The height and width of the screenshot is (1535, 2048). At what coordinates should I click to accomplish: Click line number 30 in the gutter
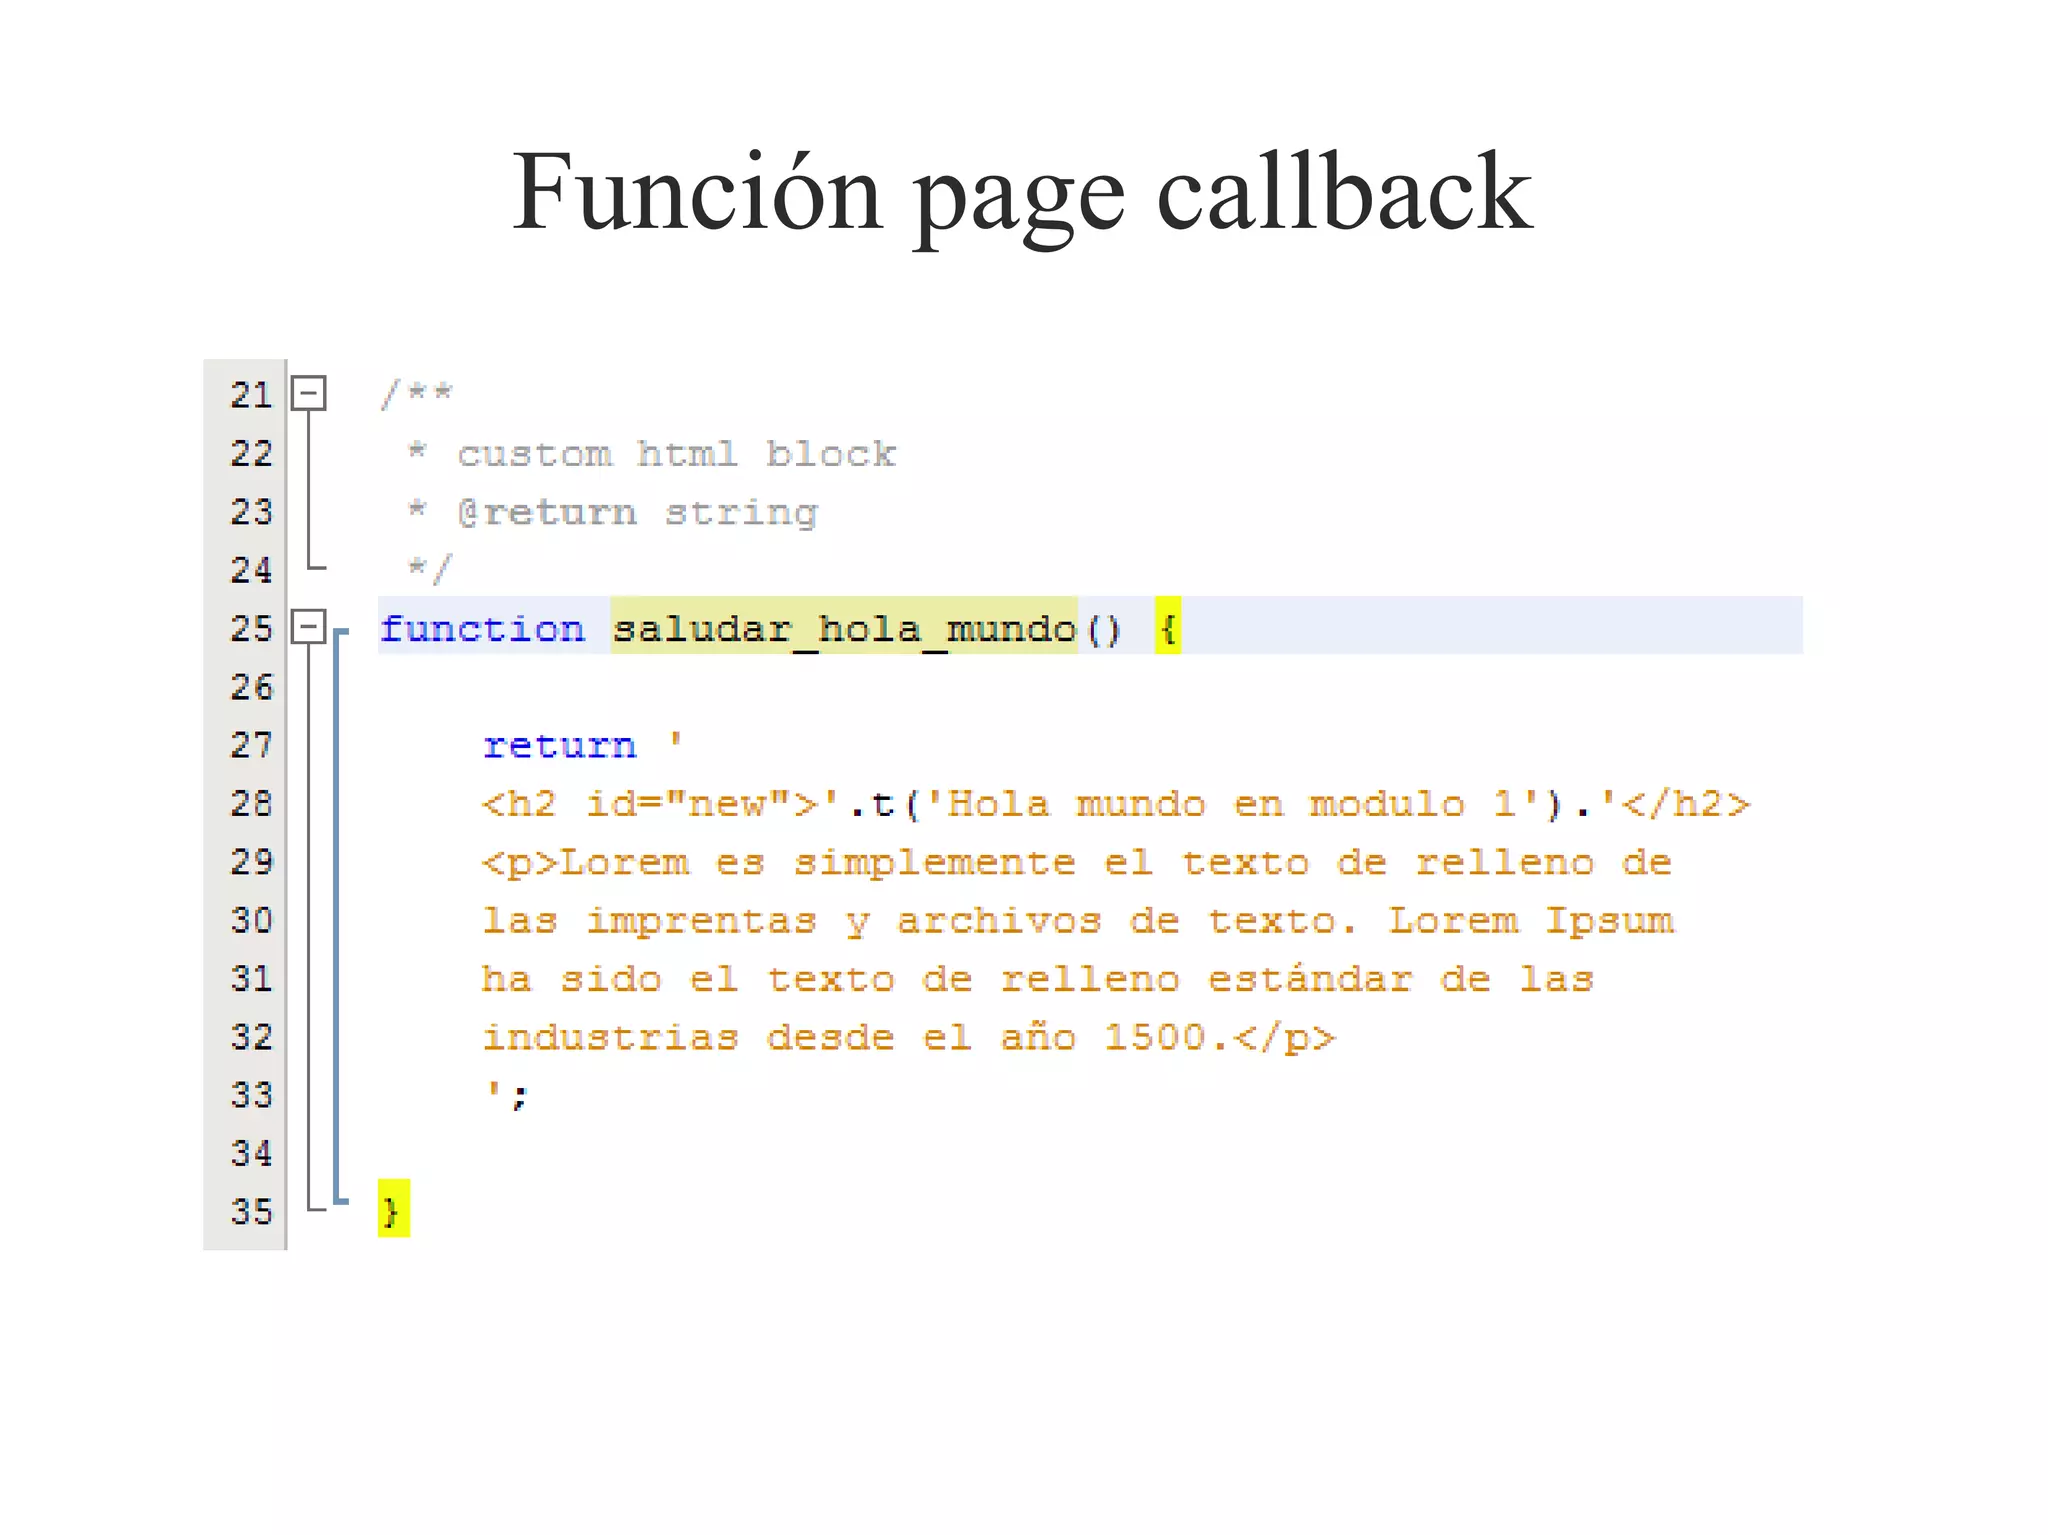[x=251, y=920]
